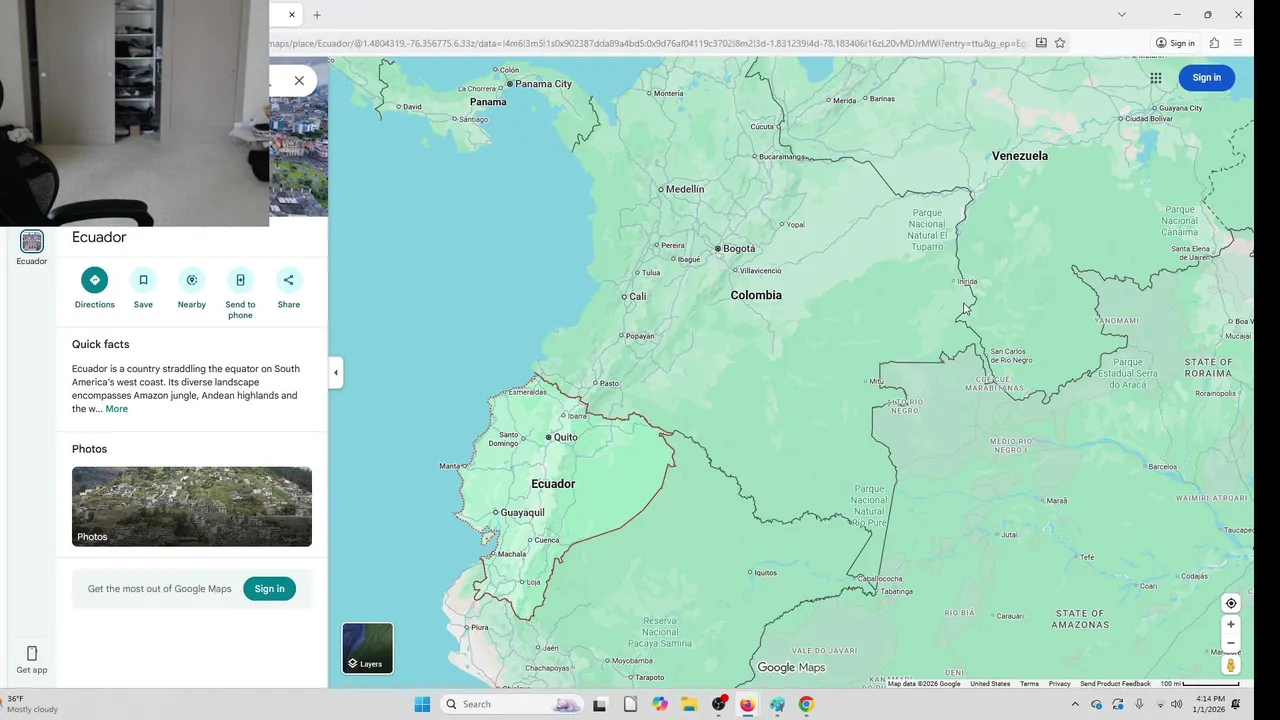1280x720 pixels.
Task: Open the Firefox Sign in account button
Action: coord(1175,43)
